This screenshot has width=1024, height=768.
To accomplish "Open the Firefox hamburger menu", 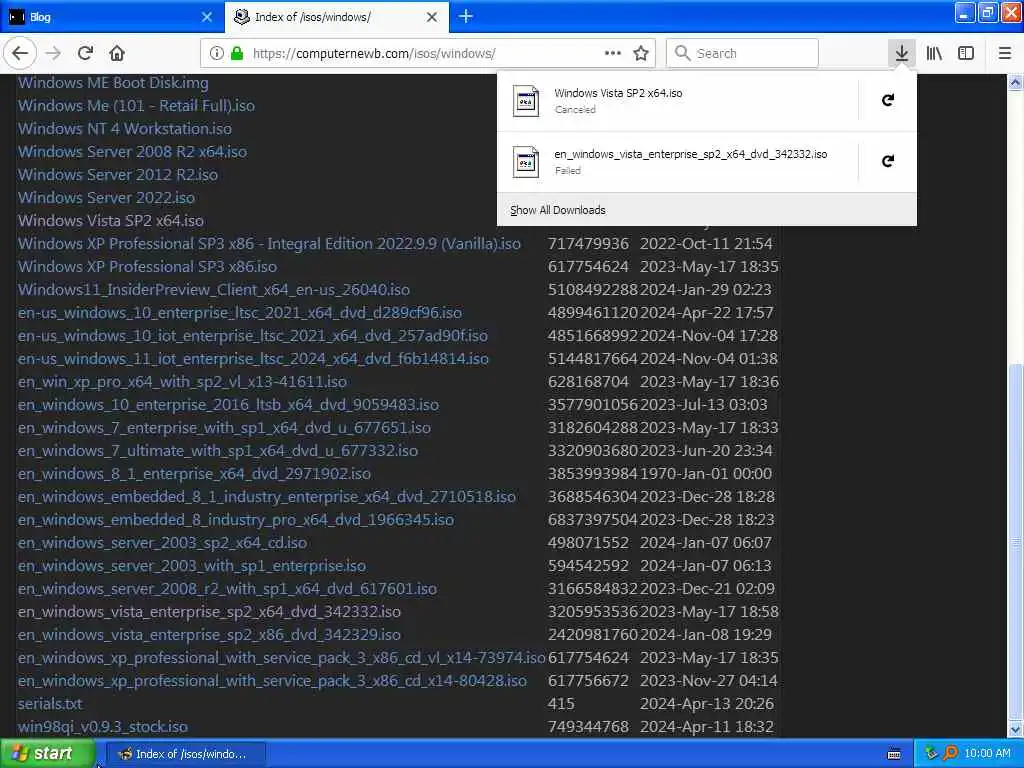I will click(x=1005, y=53).
